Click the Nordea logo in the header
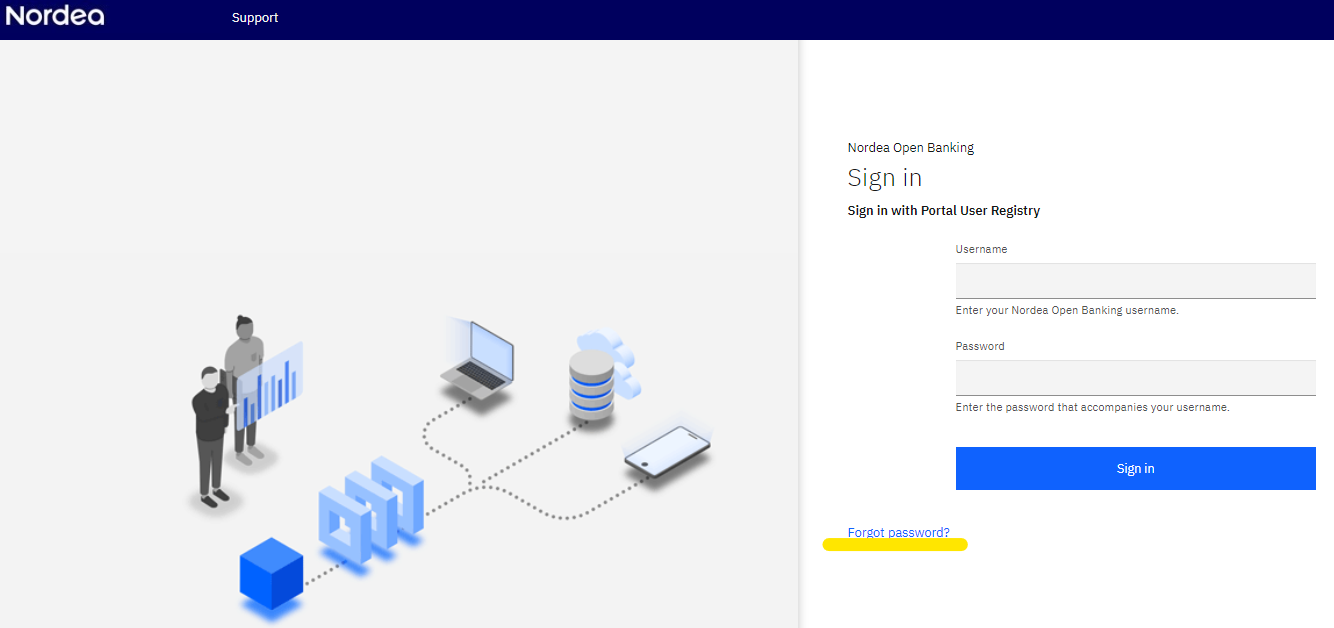This screenshot has width=1334, height=628. 55,15
